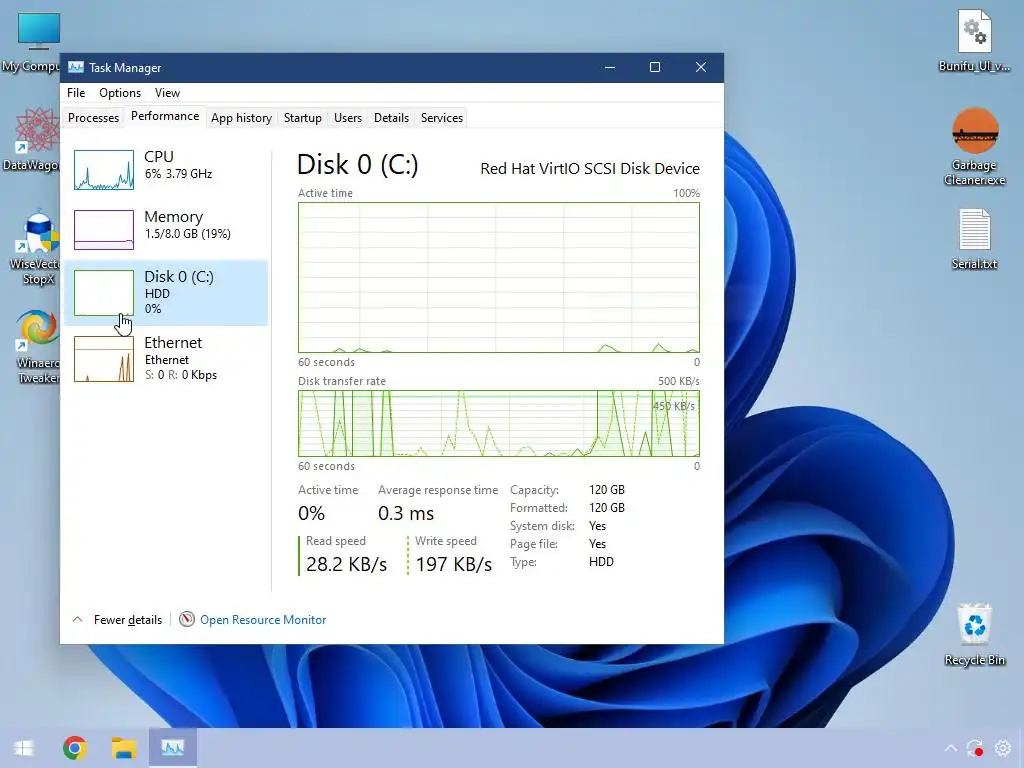
Task: Click the Write speed 197 KB/s value
Action: coord(454,564)
